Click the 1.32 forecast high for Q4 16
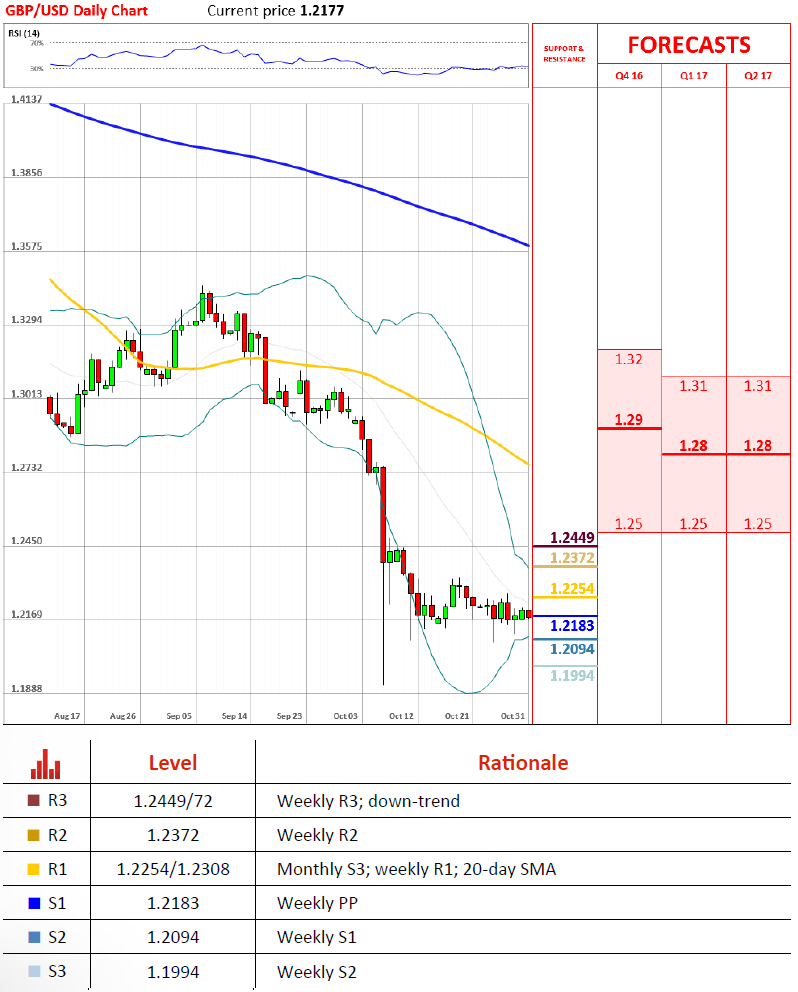The width and height of the screenshot is (798, 992). (628, 359)
